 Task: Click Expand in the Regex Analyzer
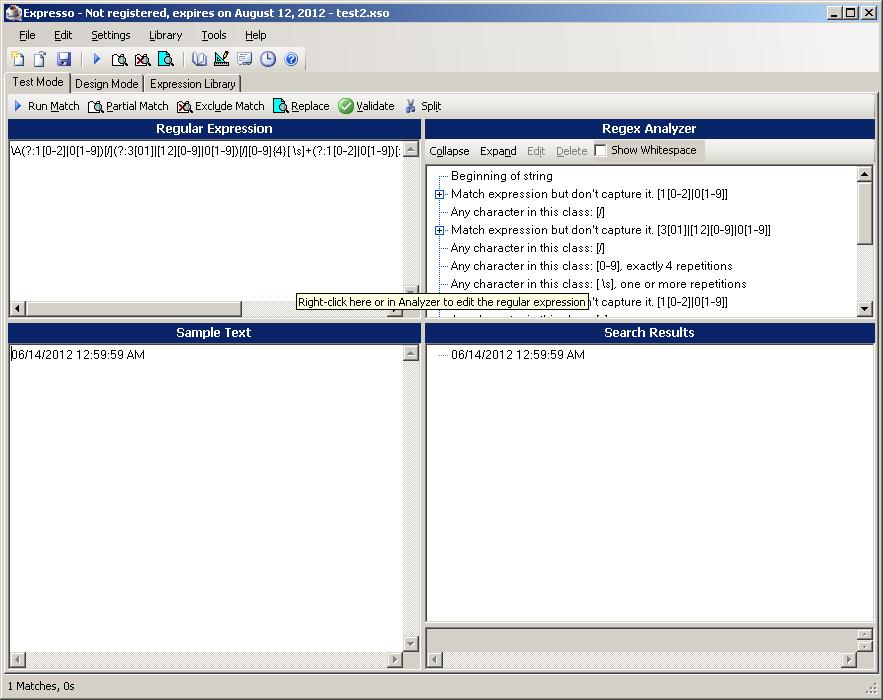coord(497,151)
